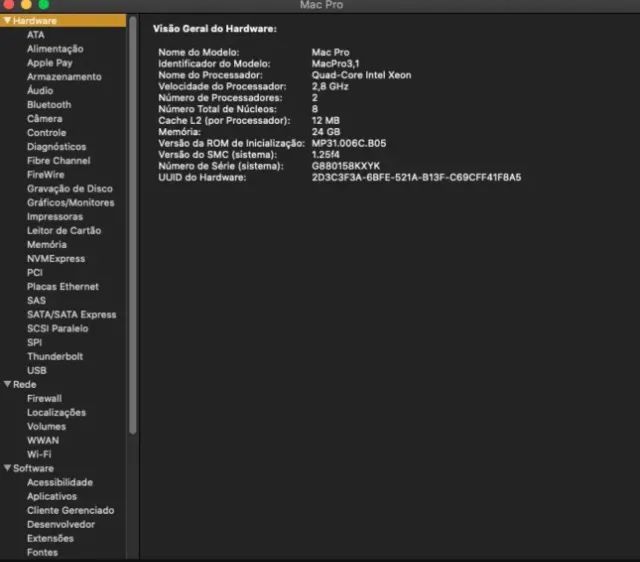Open Gráficos/Monitores information
640x562 pixels.
pos(71,202)
